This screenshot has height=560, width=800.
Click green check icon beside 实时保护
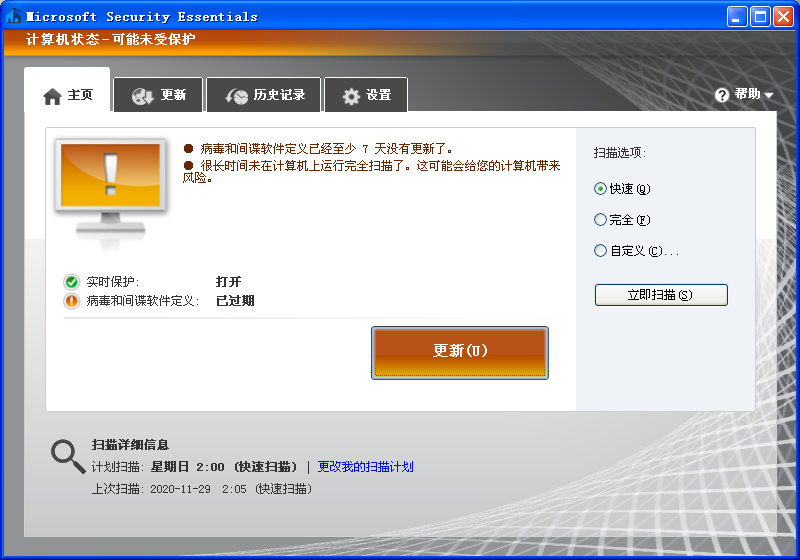tap(71, 282)
